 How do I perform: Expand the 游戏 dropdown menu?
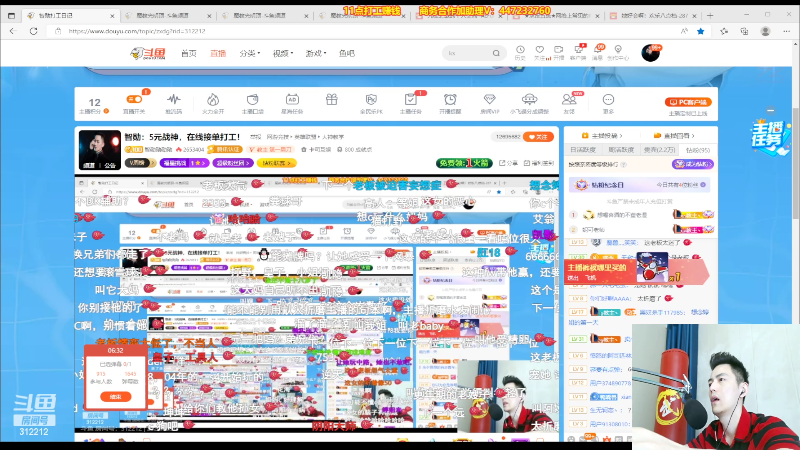pos(315,53)
